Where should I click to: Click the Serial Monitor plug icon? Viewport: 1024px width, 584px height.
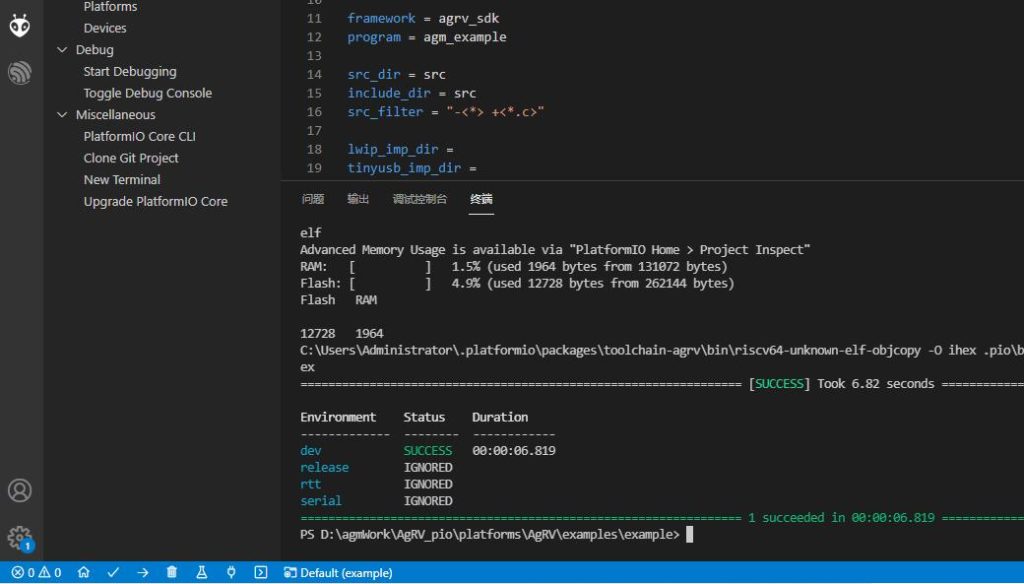(x=231, y=572)
